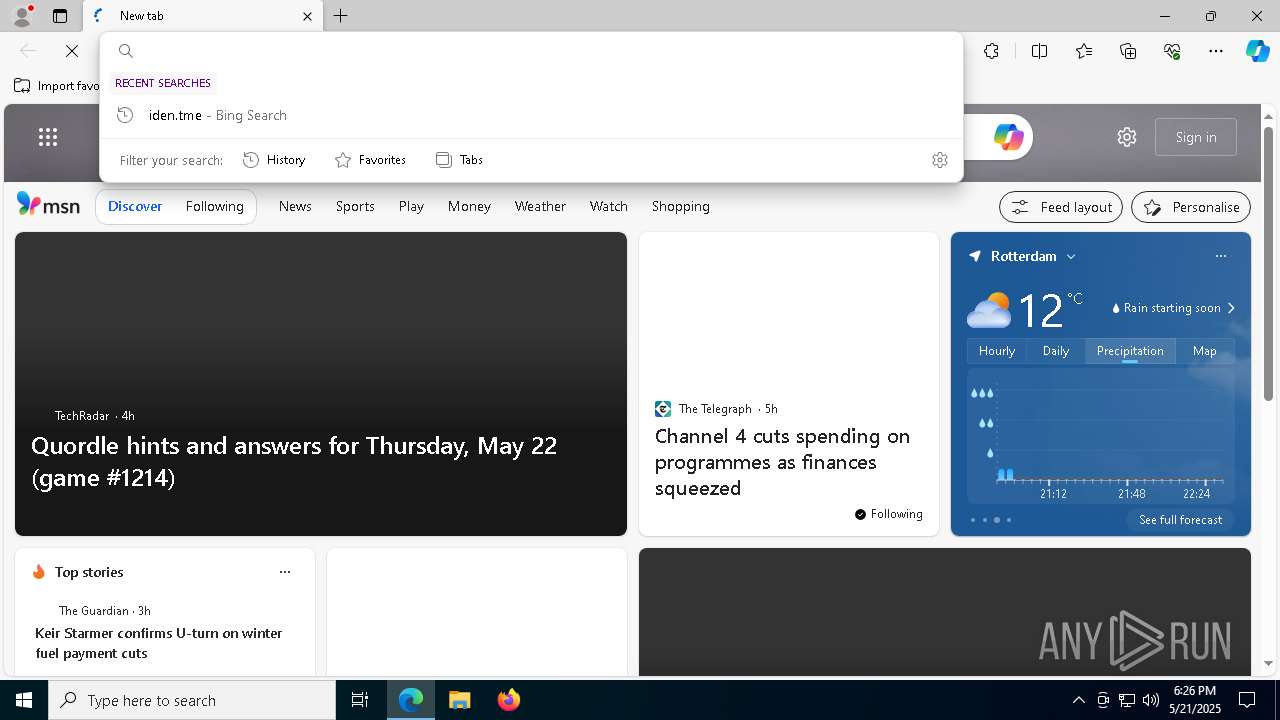Screen dimensions: 1280x720
Task: Open Channel 4 cuts spending article
Action: pos(783,462)
